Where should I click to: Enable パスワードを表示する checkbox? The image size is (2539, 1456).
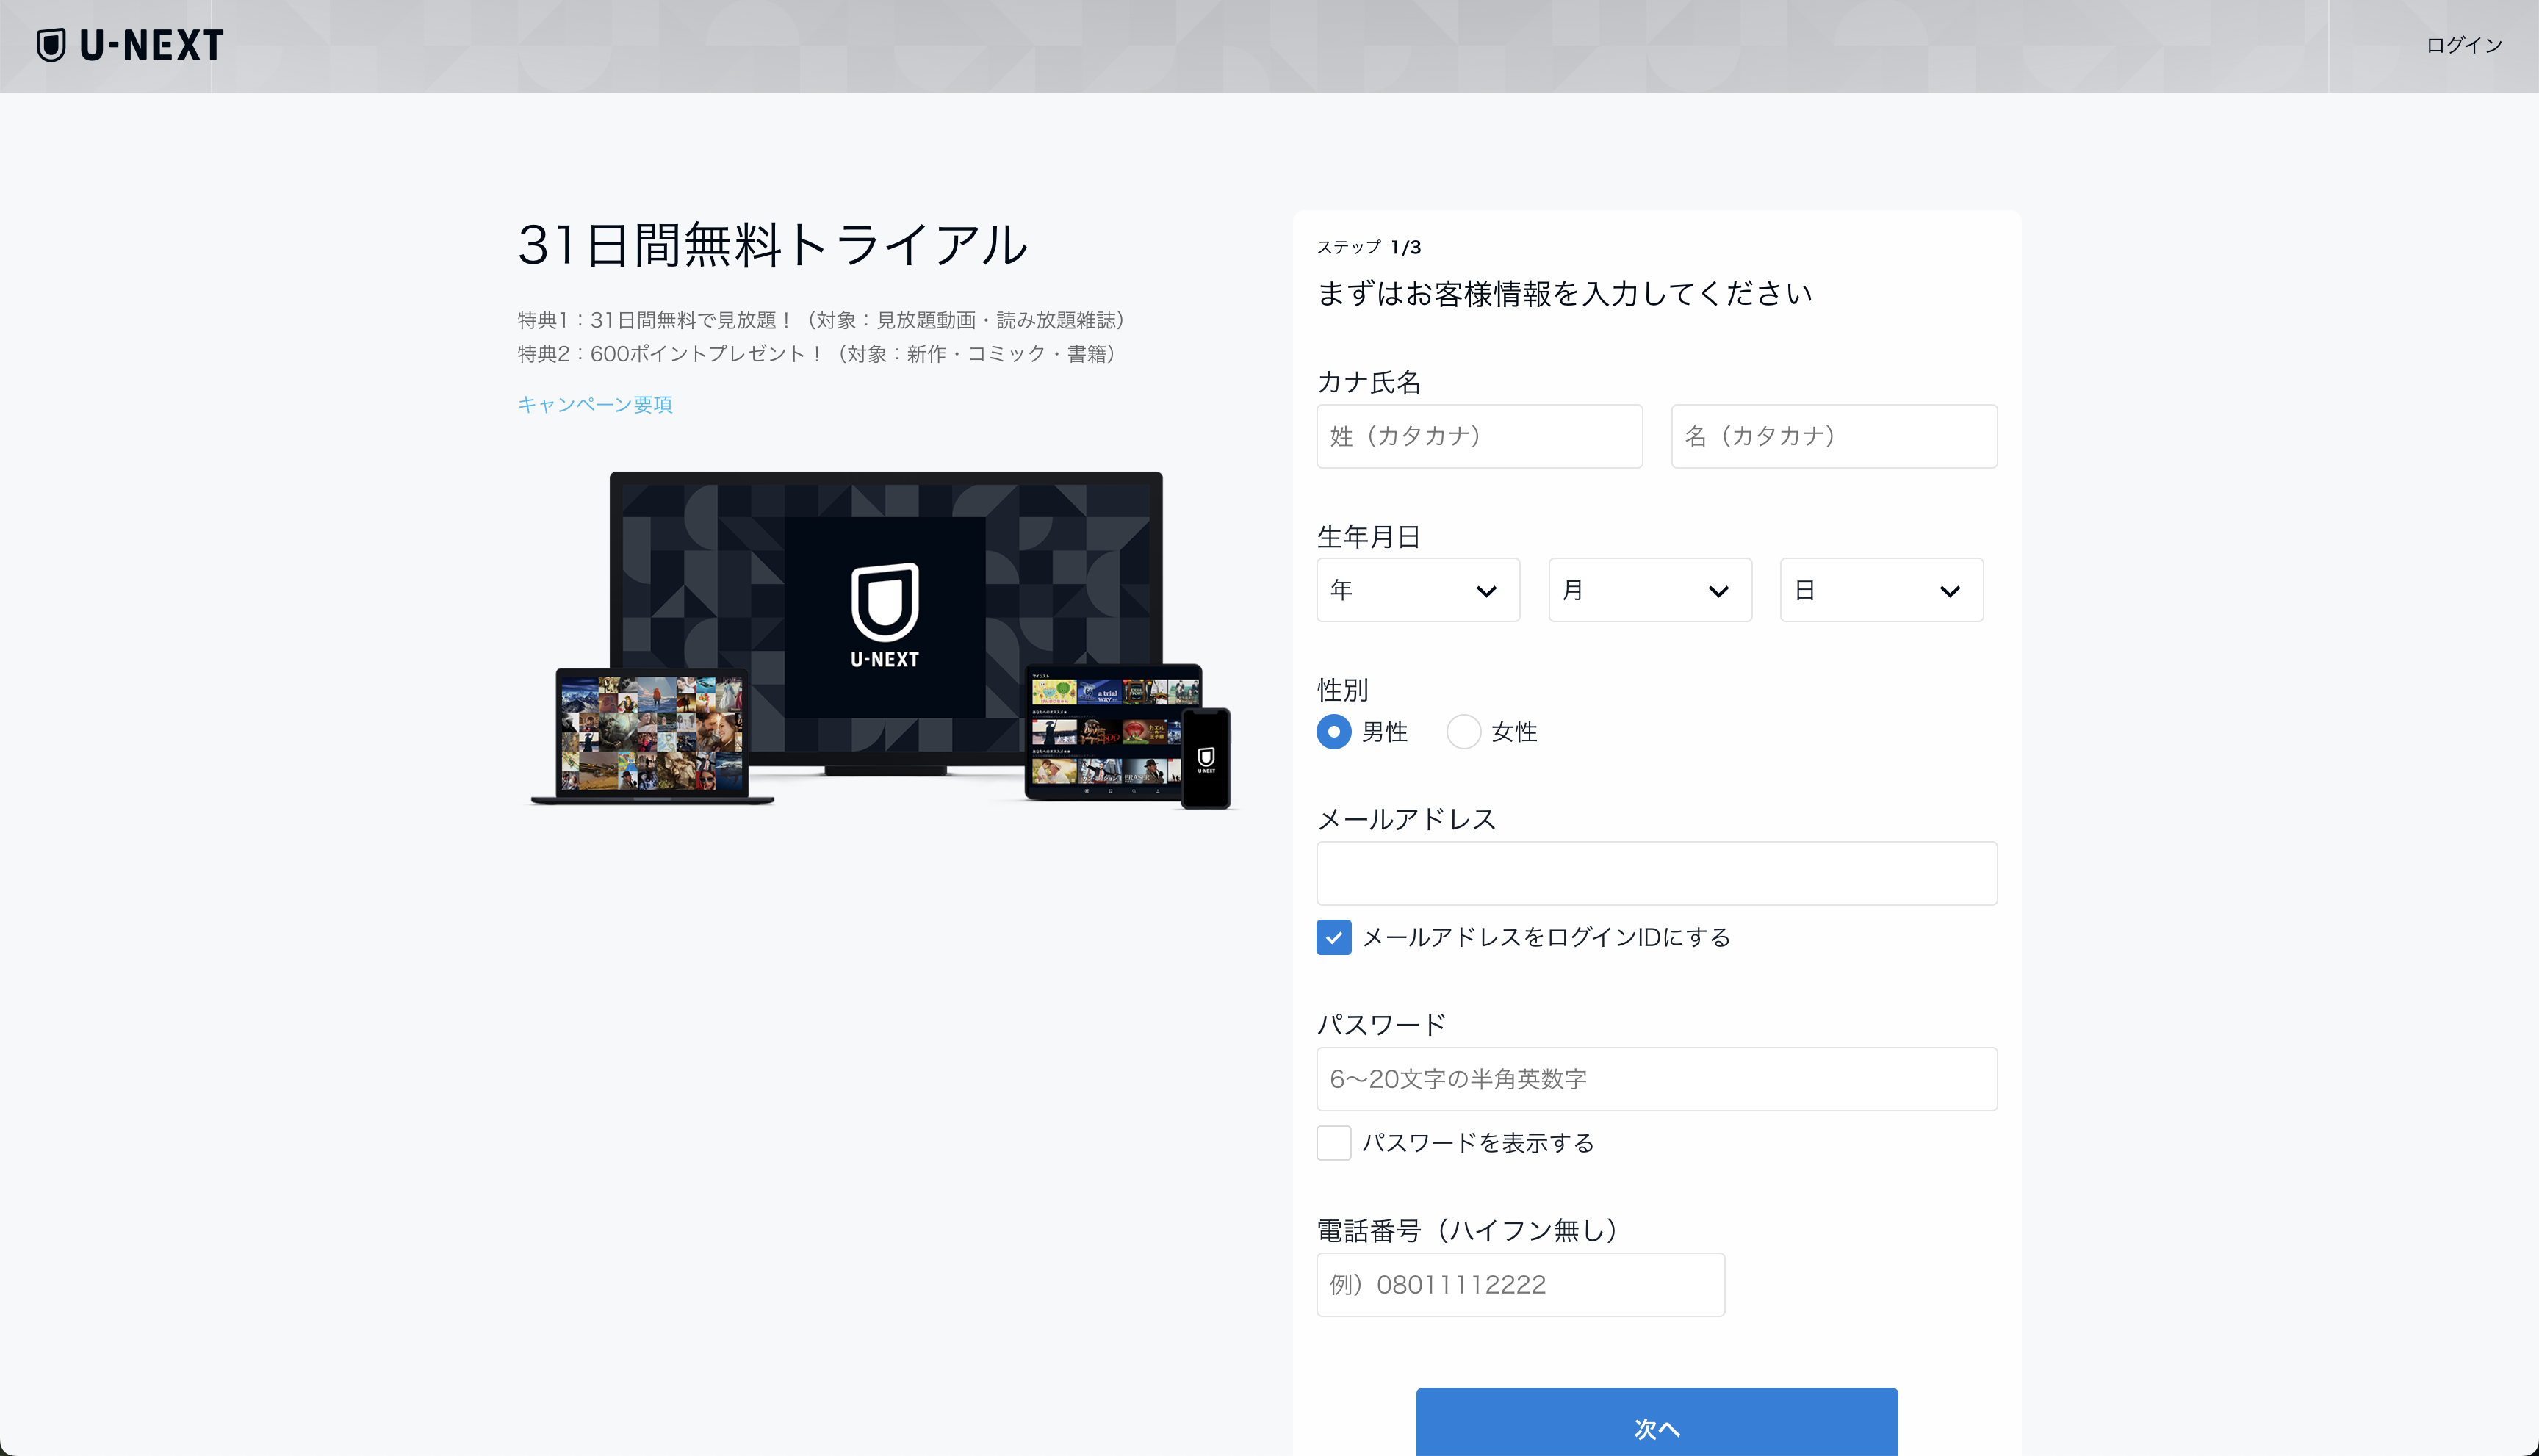coord(1334,1142)
